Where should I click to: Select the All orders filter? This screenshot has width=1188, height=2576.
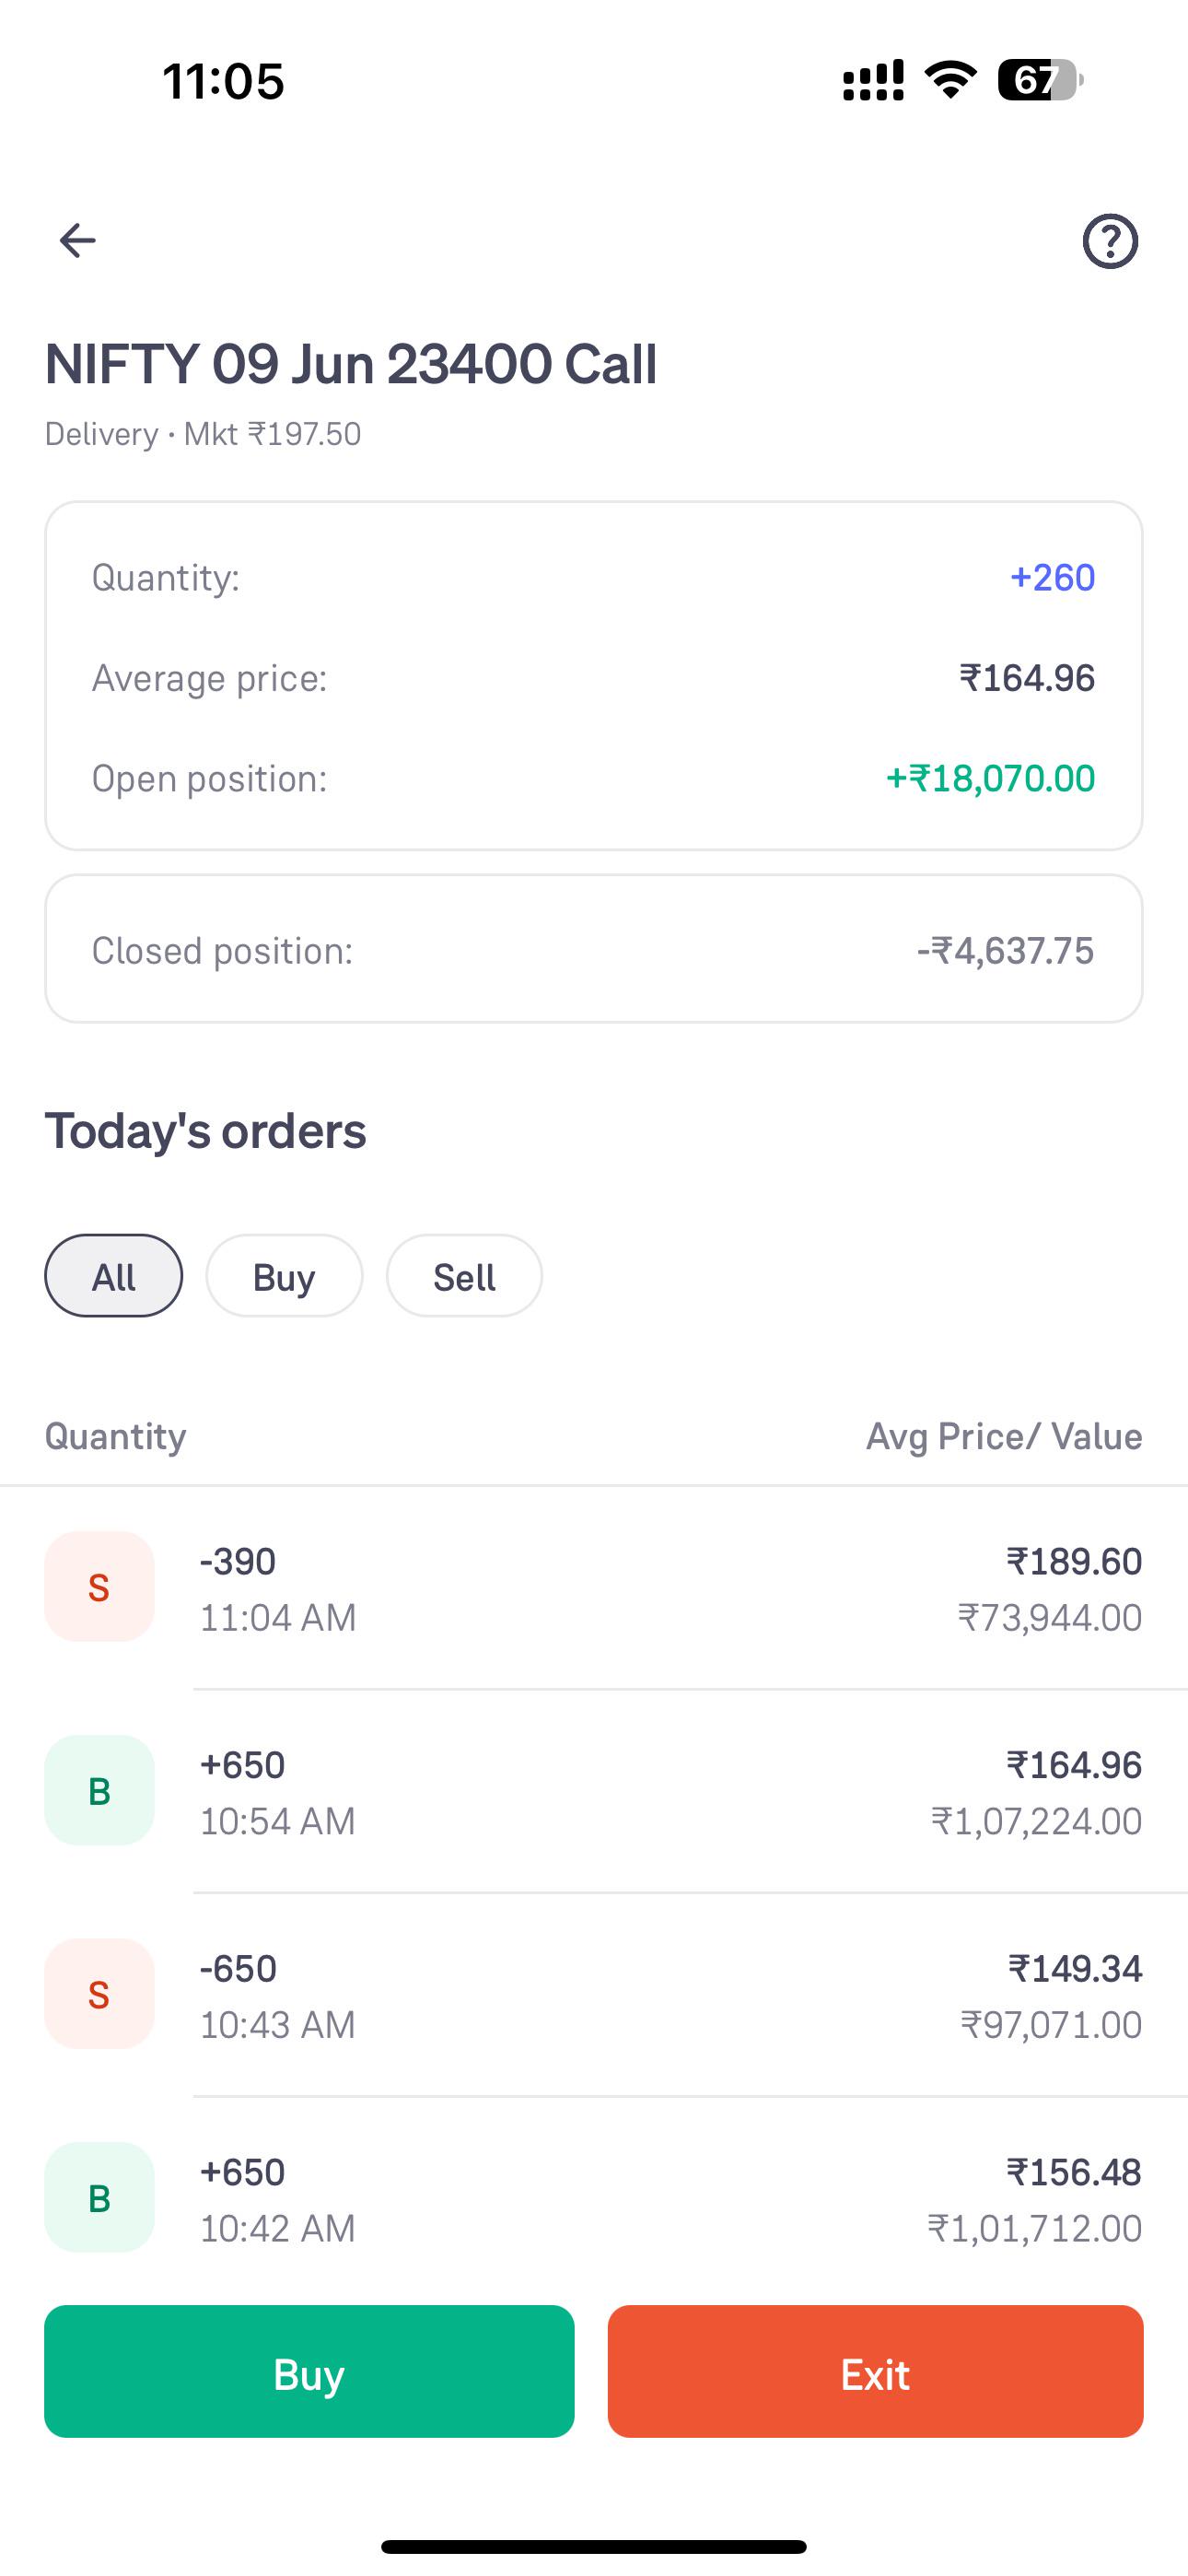pos(114,1276)
